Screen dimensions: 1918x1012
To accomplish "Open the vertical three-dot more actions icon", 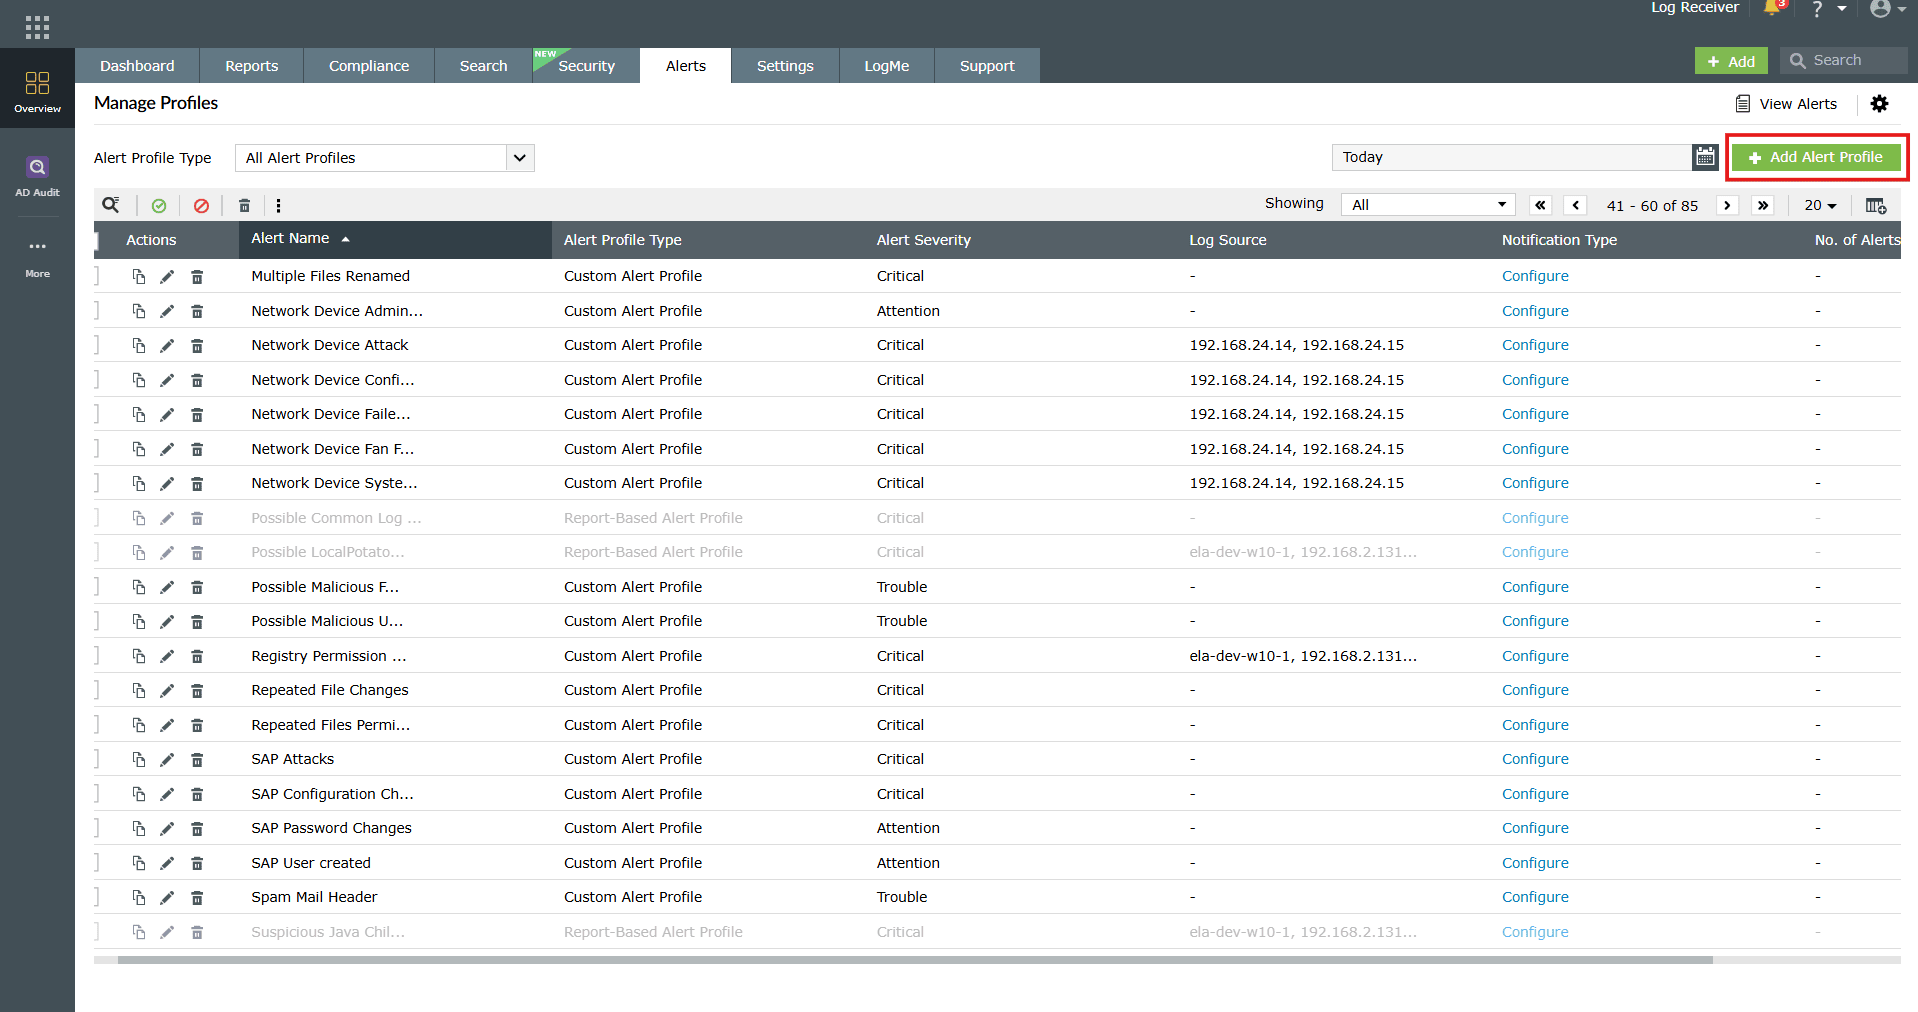I will pos(278,205).
